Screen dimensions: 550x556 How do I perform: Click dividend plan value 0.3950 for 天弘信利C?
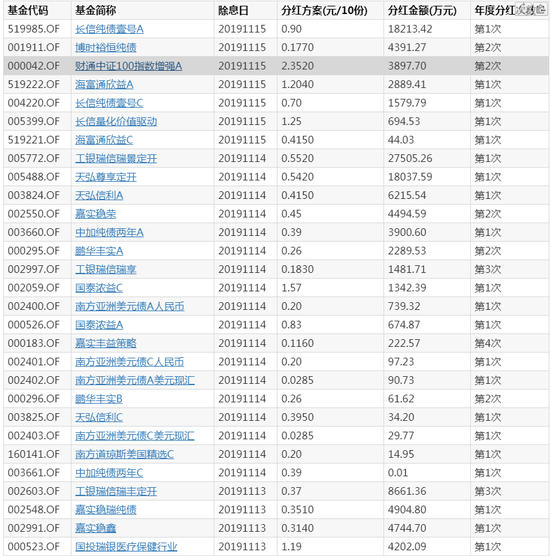tap(298, 417)
